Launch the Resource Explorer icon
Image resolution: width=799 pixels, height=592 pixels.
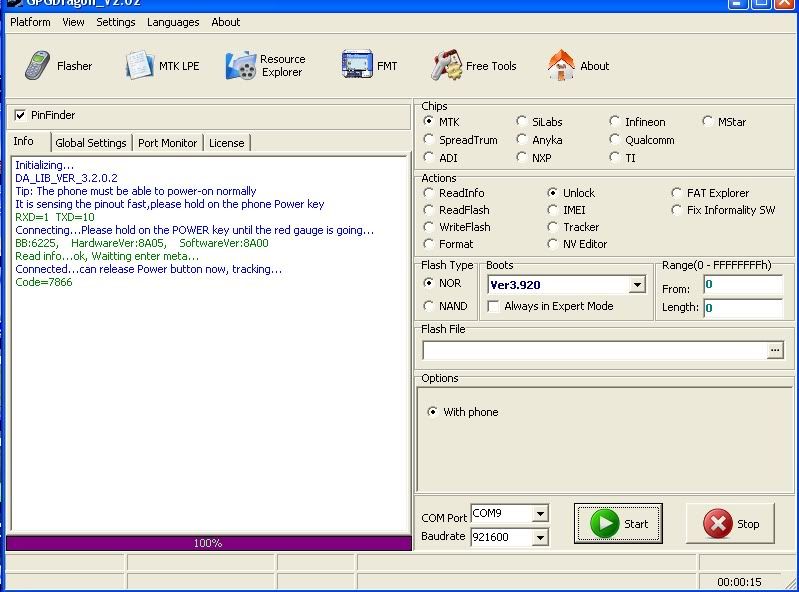point(241,65)
